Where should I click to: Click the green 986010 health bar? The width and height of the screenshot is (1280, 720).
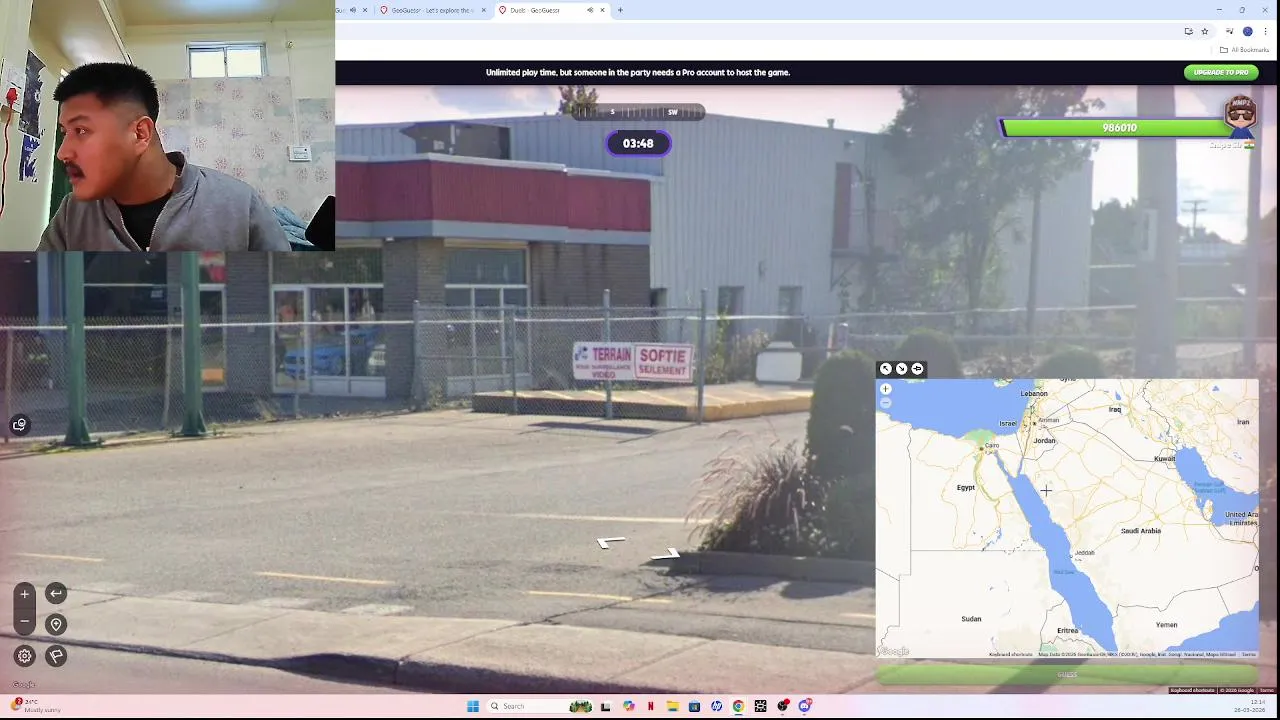click(x=1118, y=128)
